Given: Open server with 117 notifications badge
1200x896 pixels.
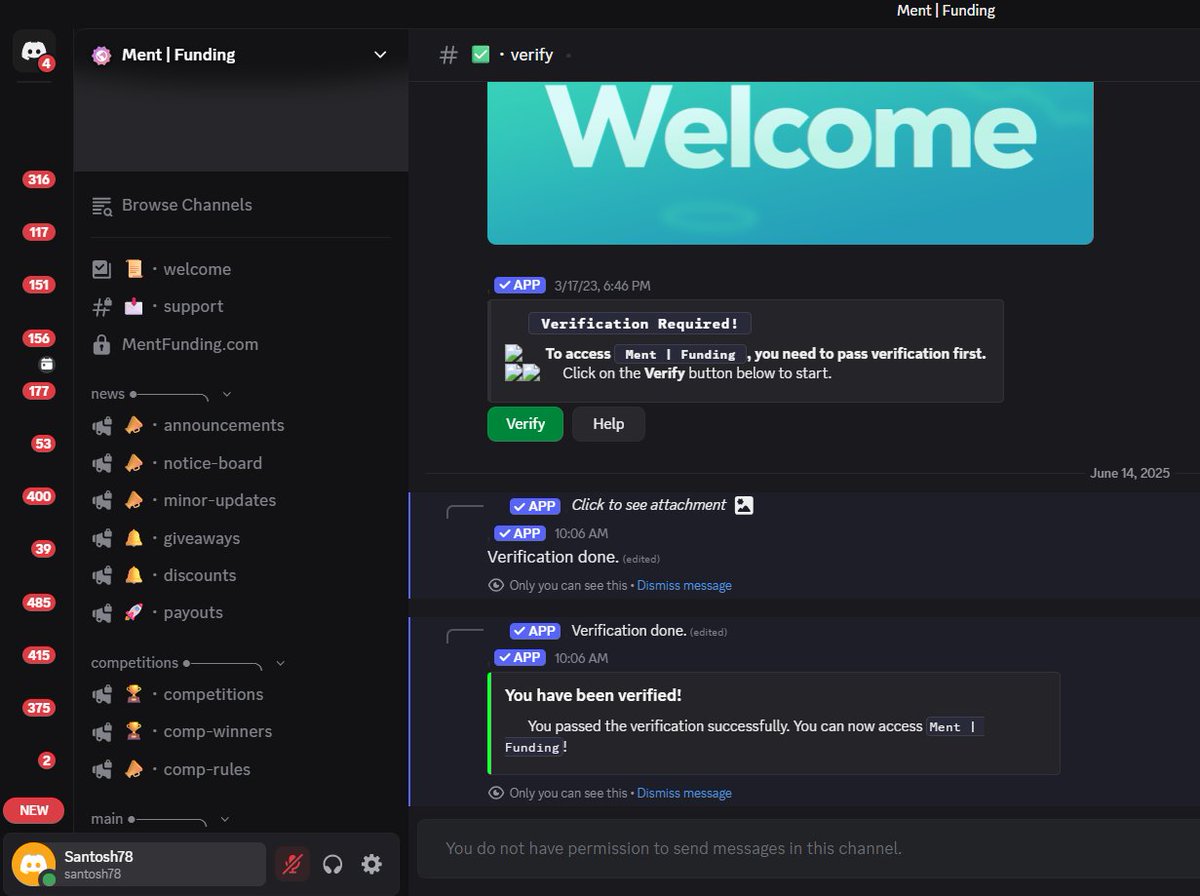Looking at the screenshot, I should (x=38, y=232).
